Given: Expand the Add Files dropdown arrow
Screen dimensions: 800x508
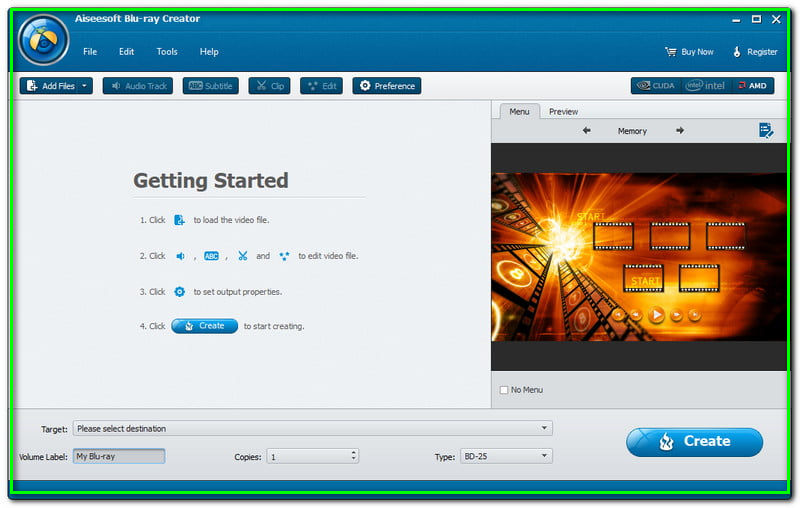Looking at the screenshot, I should click(85, 86).
